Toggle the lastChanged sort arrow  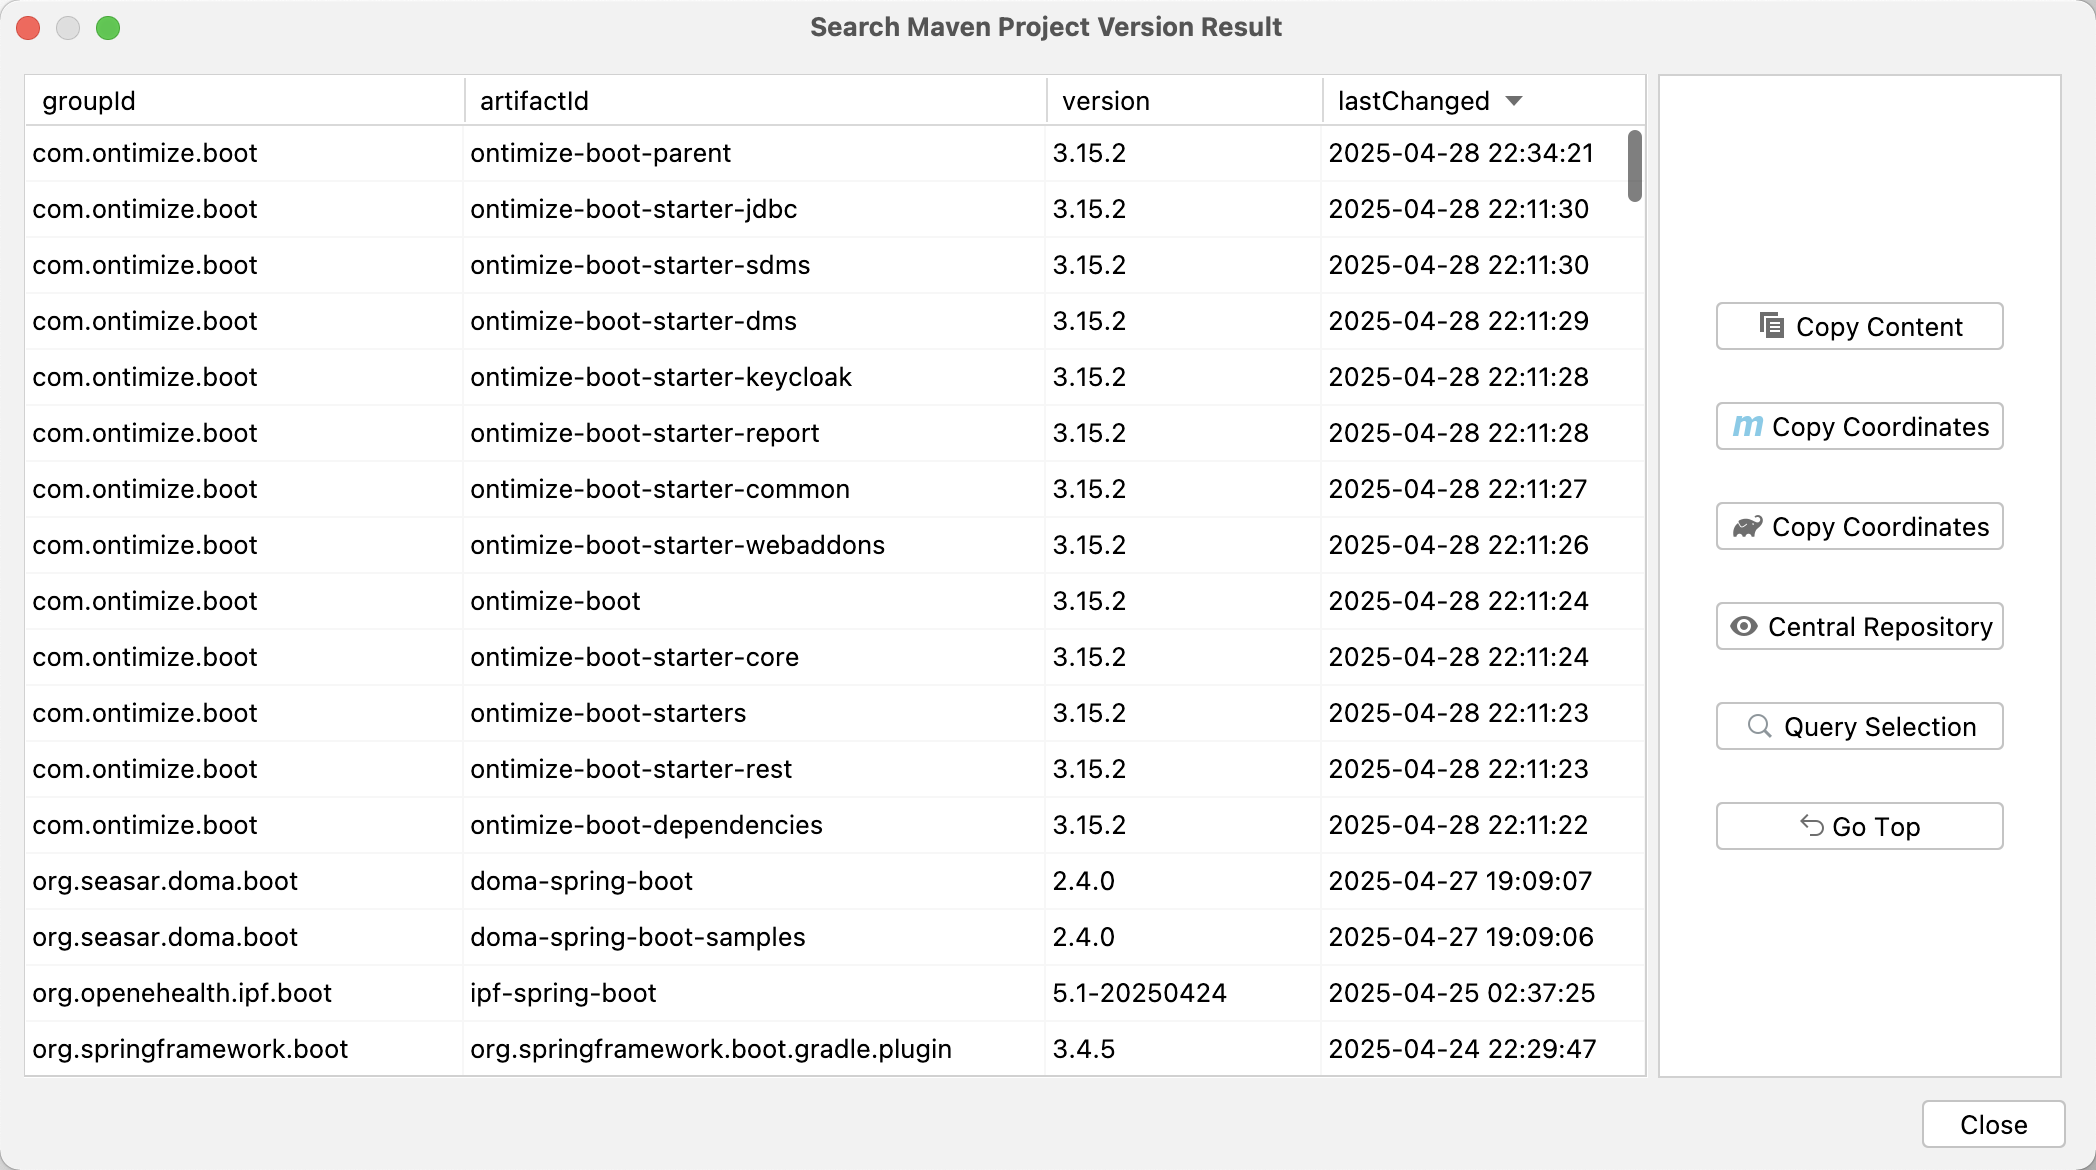click(x=1514, y=101)
